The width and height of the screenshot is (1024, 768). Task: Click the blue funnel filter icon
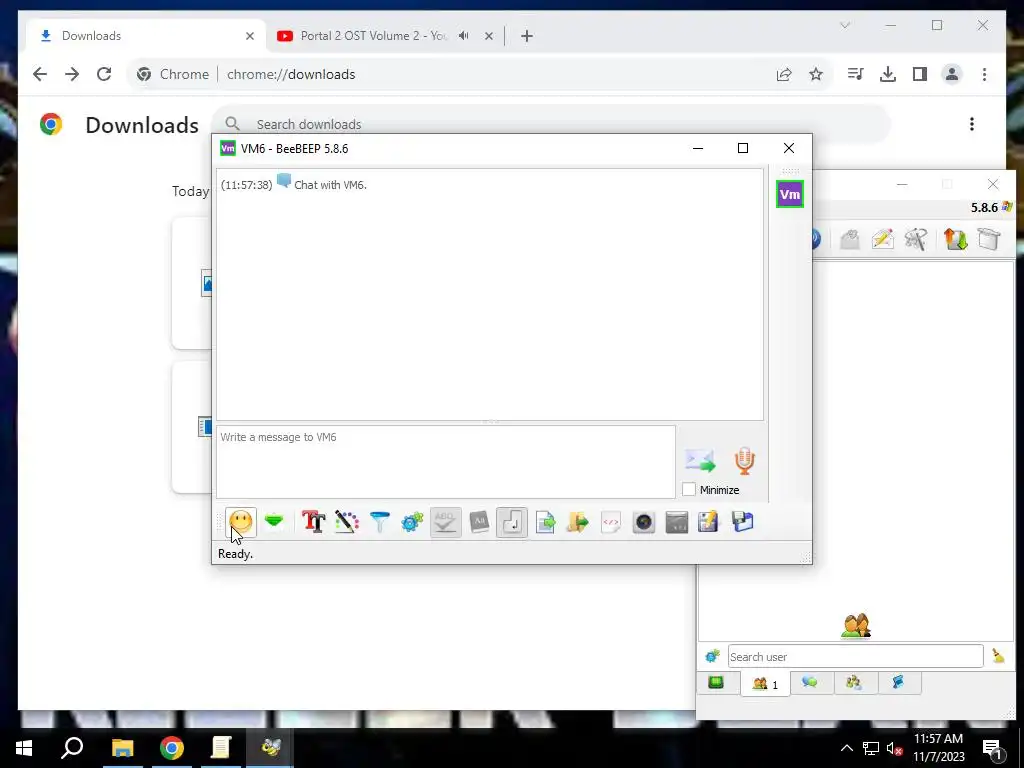379,522
